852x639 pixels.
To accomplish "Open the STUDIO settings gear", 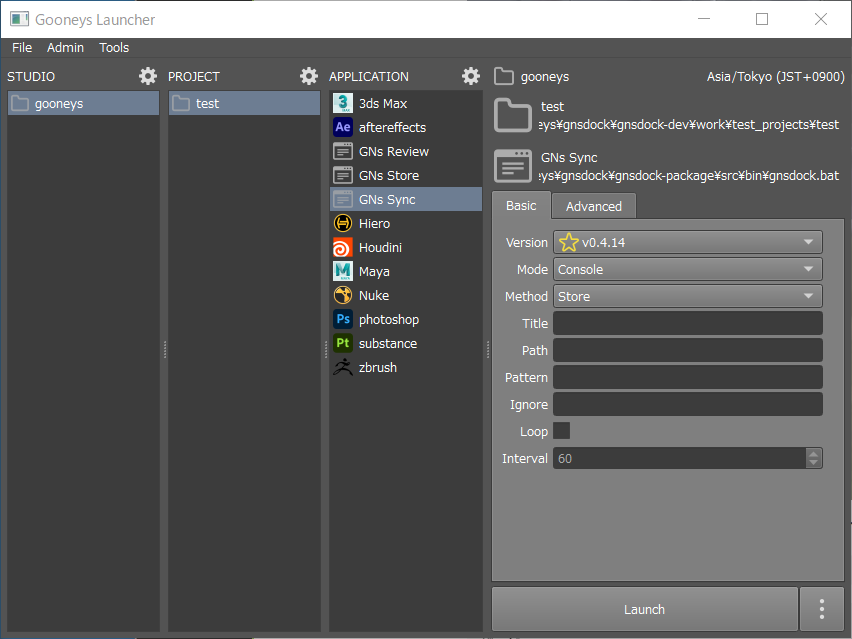I will pyautogui.click(x=148, y=76).
